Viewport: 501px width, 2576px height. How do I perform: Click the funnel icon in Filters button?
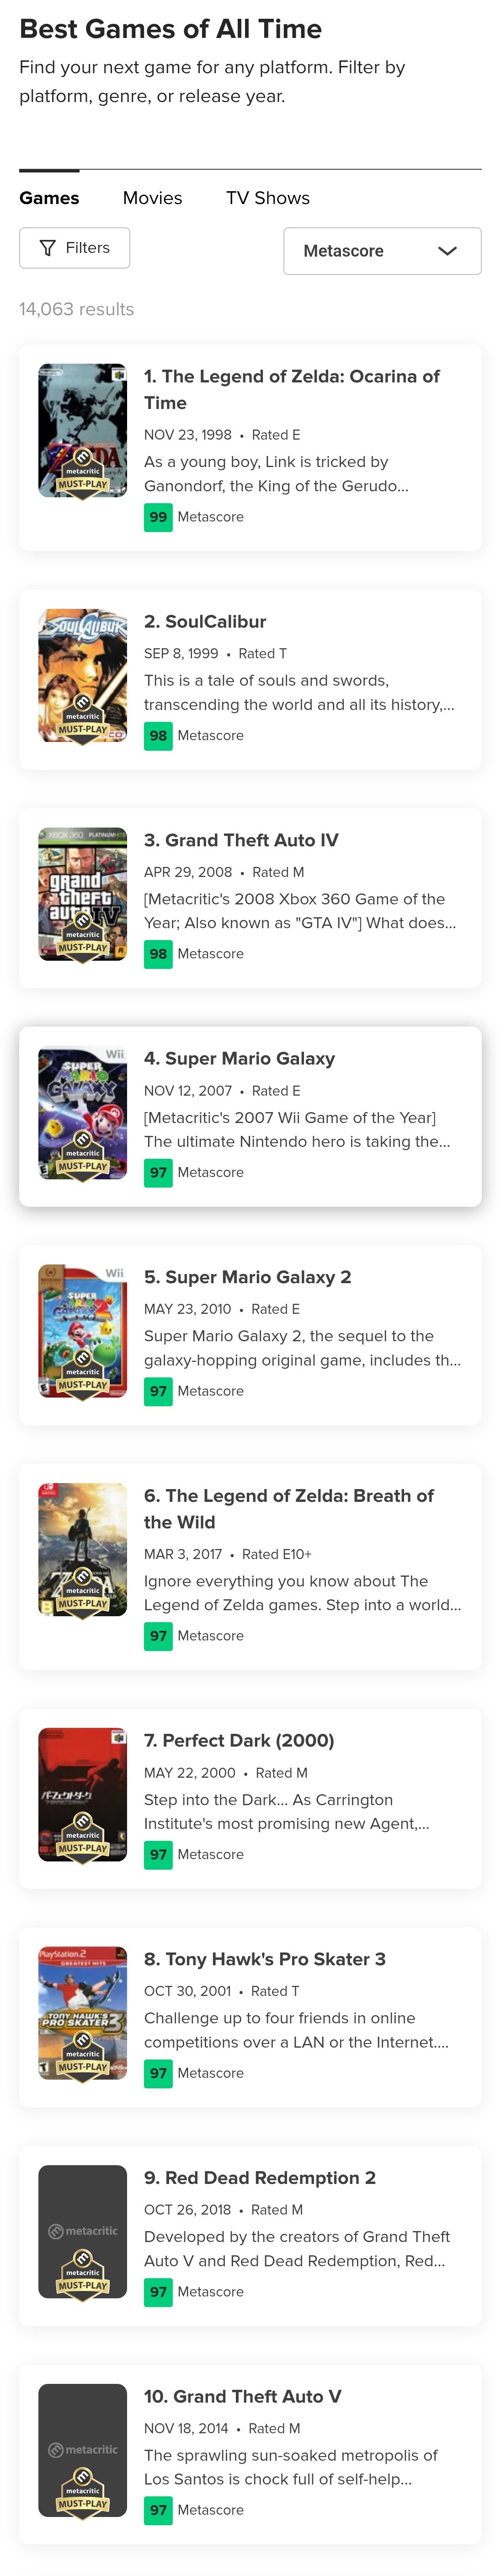pyautogui.click(x=47, y=248)
